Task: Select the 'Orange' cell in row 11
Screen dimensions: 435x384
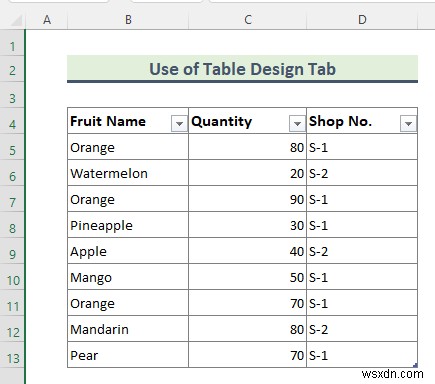Action: click(x=128, y=303)
